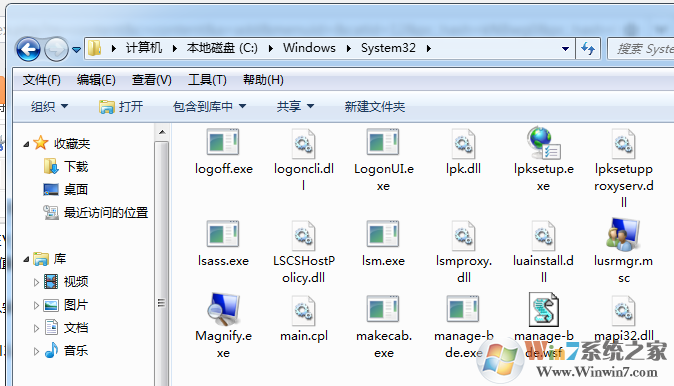Open the 工具(T) menu
Screen dimensions: 674x386
click(207, 80)
